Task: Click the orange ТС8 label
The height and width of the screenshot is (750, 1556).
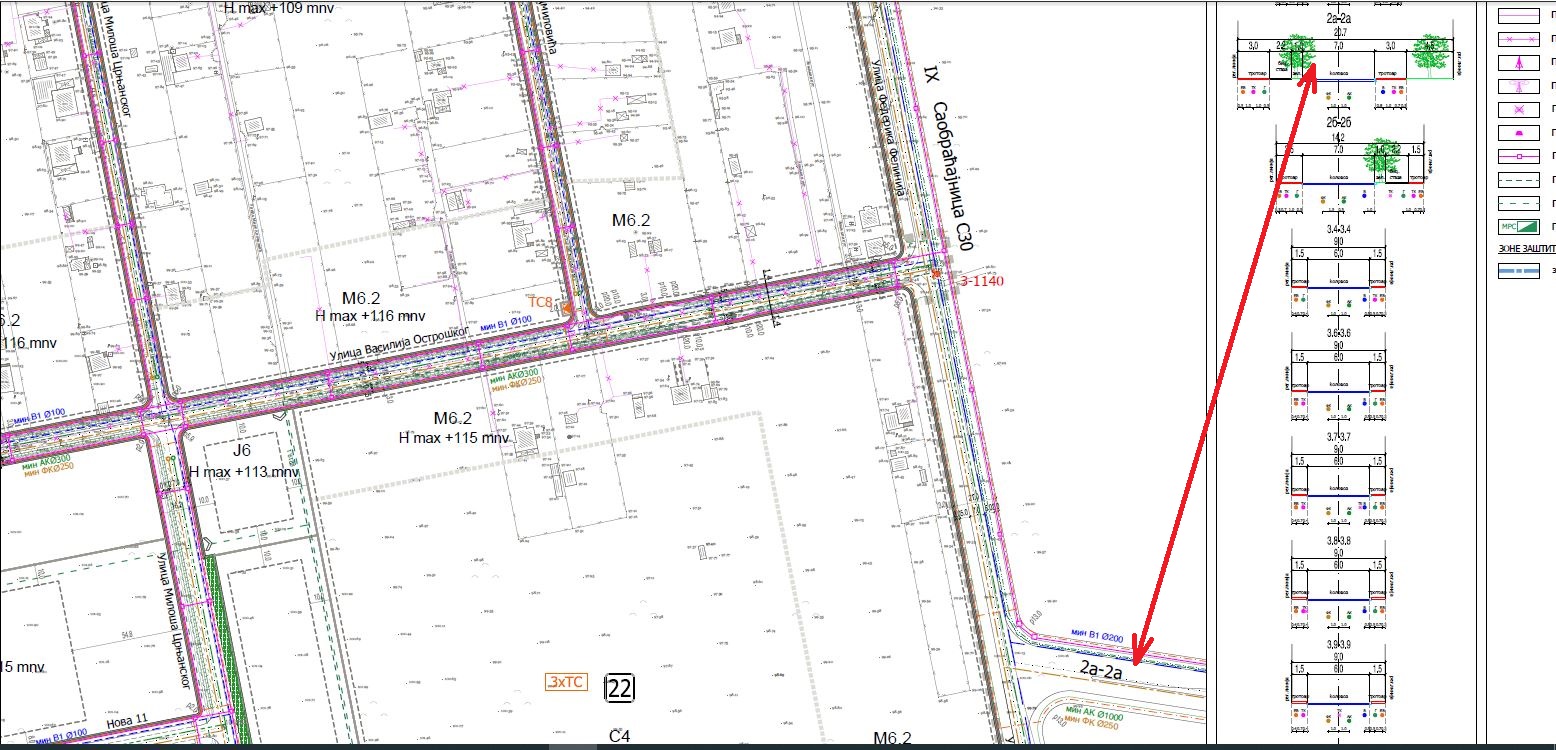Action: (x=541, y=302)
